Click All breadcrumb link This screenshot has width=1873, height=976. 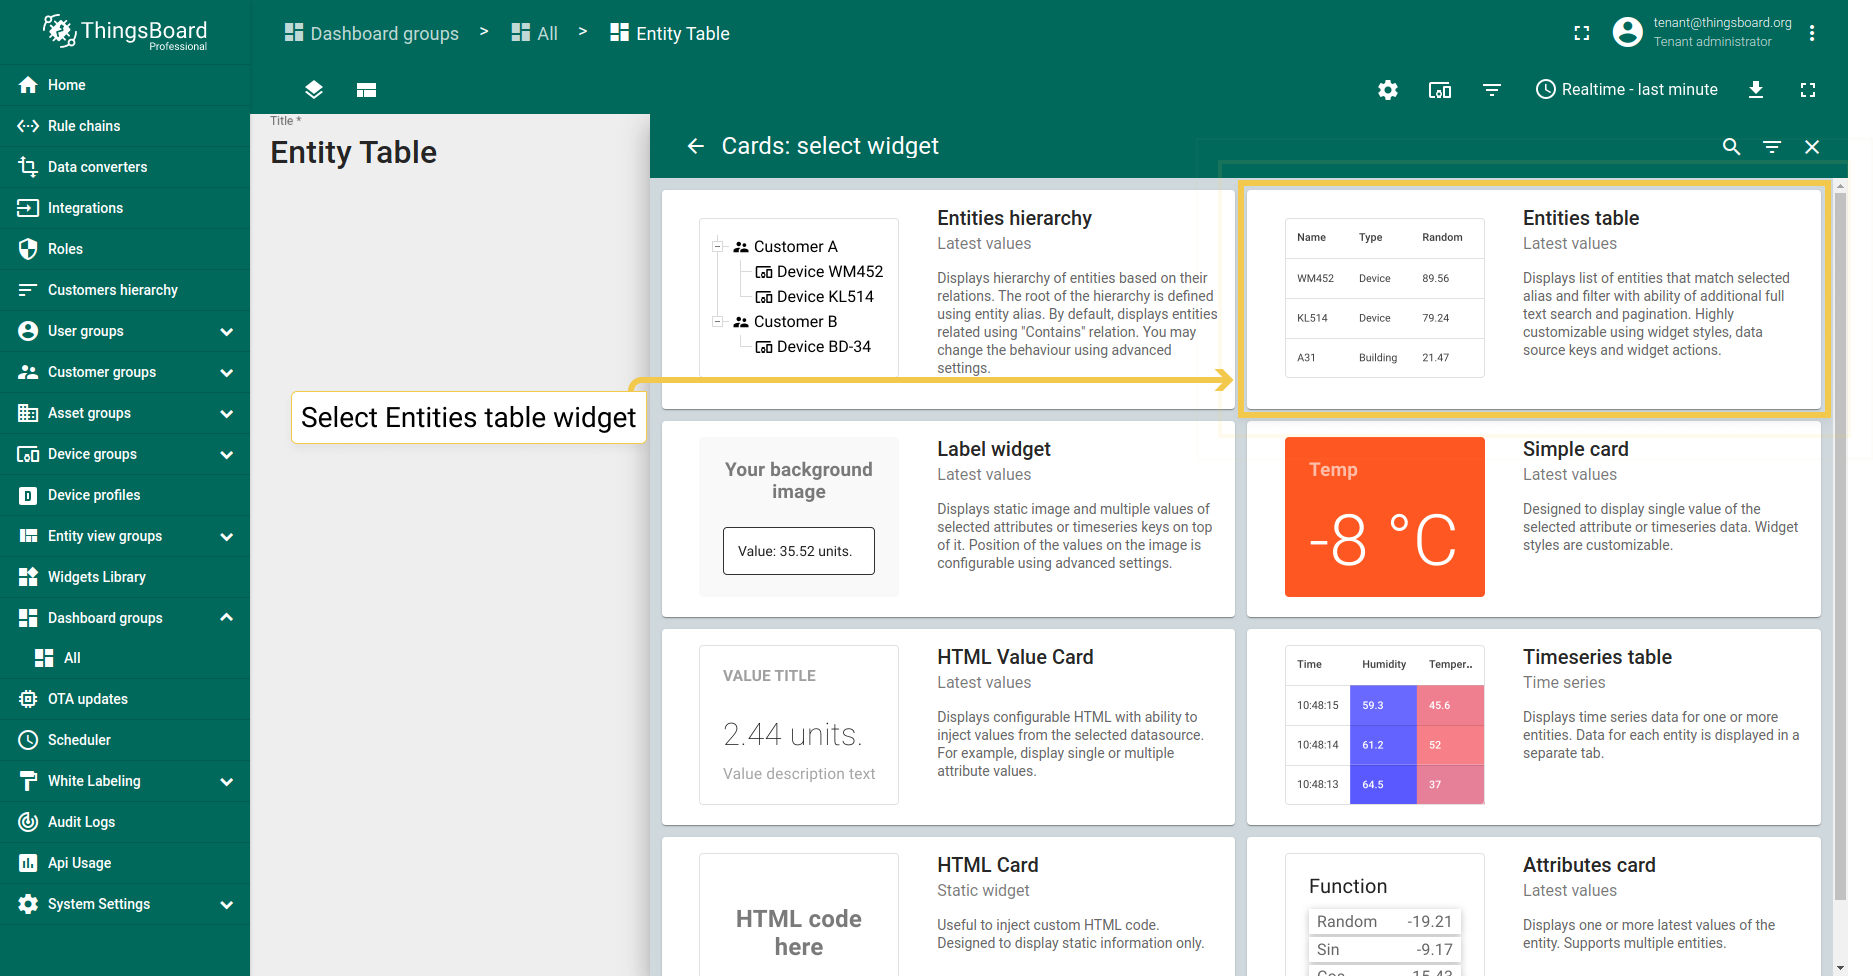point(535,33)
